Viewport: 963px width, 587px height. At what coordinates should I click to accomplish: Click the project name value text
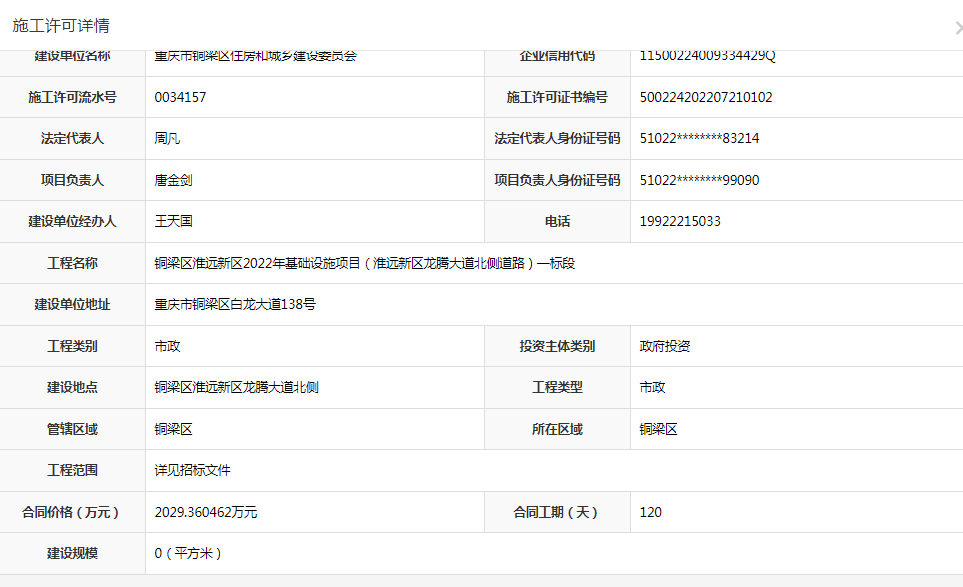click(364, 263)
